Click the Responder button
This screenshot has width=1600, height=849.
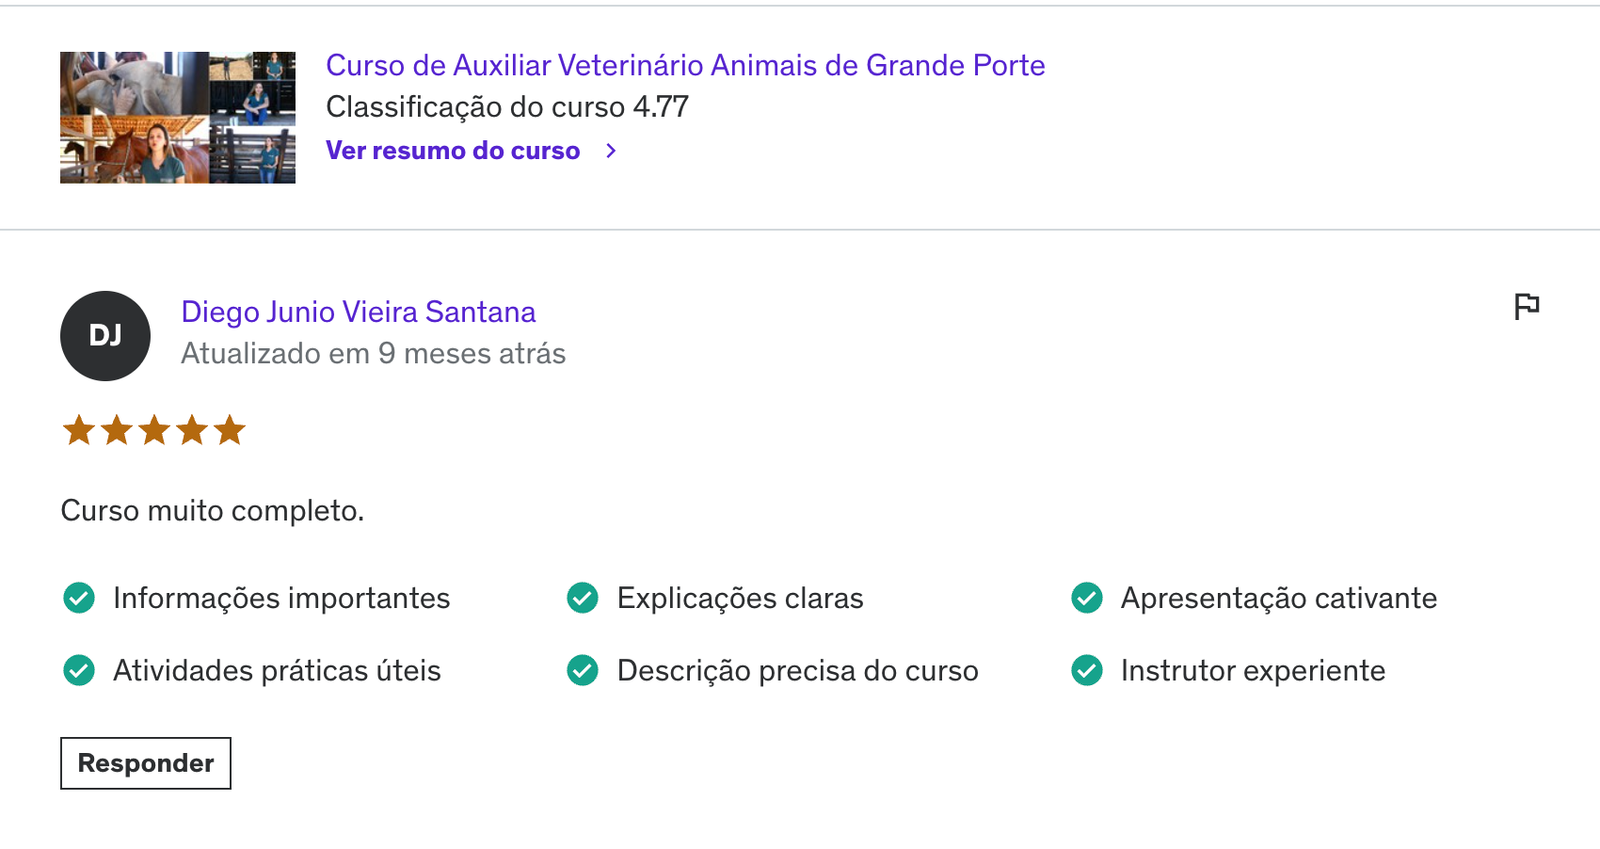(146, 763)
